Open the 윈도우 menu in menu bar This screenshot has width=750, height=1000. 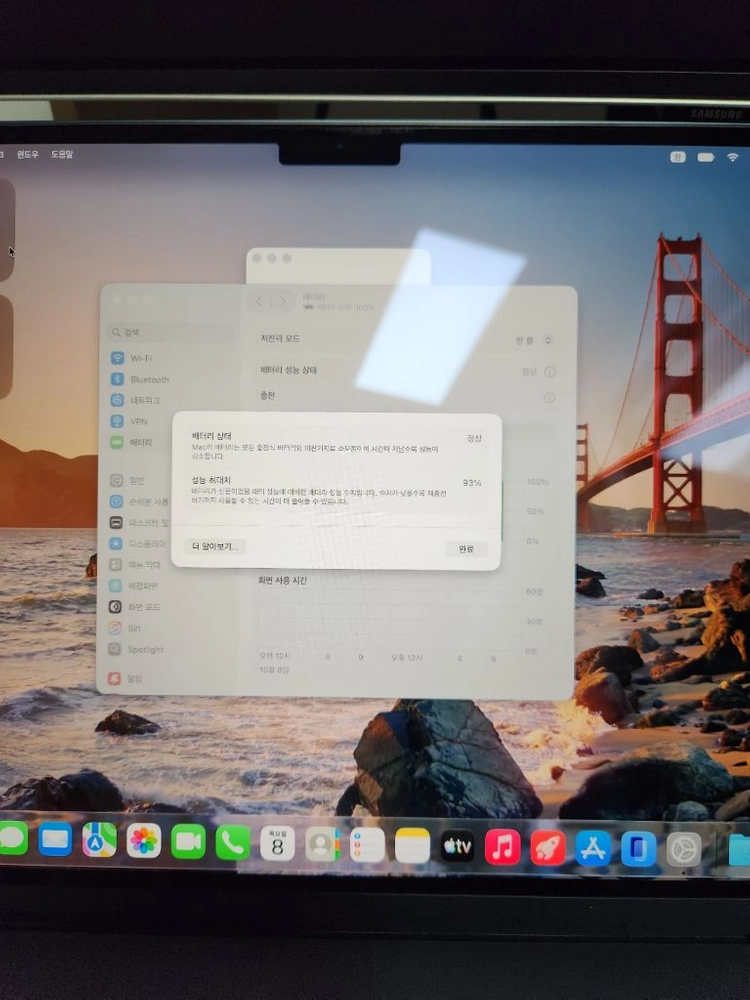(x=27, y=154)
